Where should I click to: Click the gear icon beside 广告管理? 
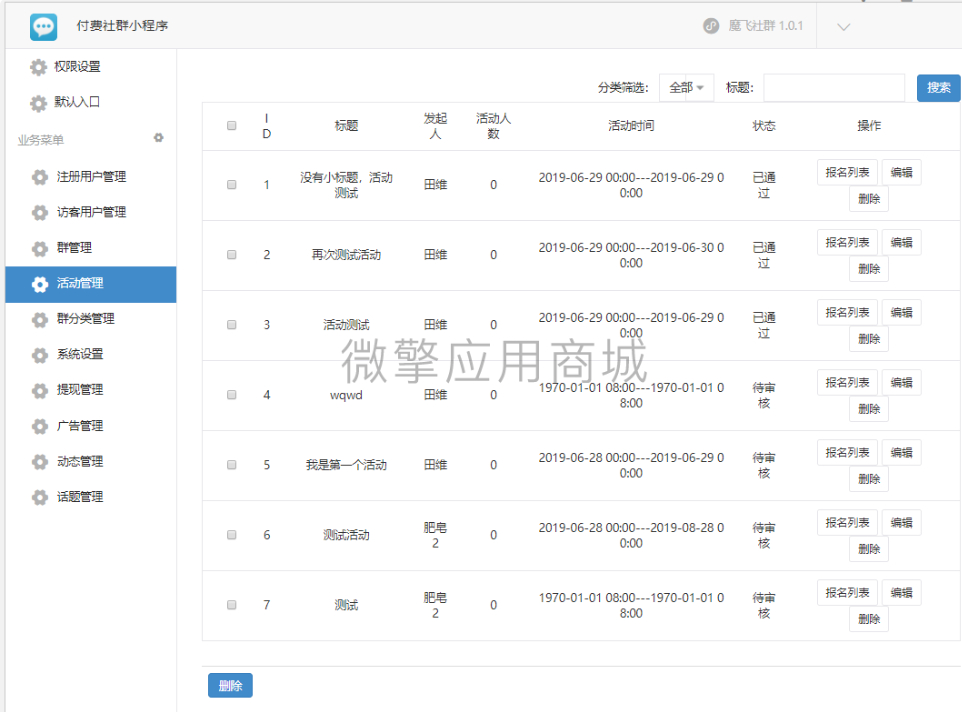(x=40, y=426)
